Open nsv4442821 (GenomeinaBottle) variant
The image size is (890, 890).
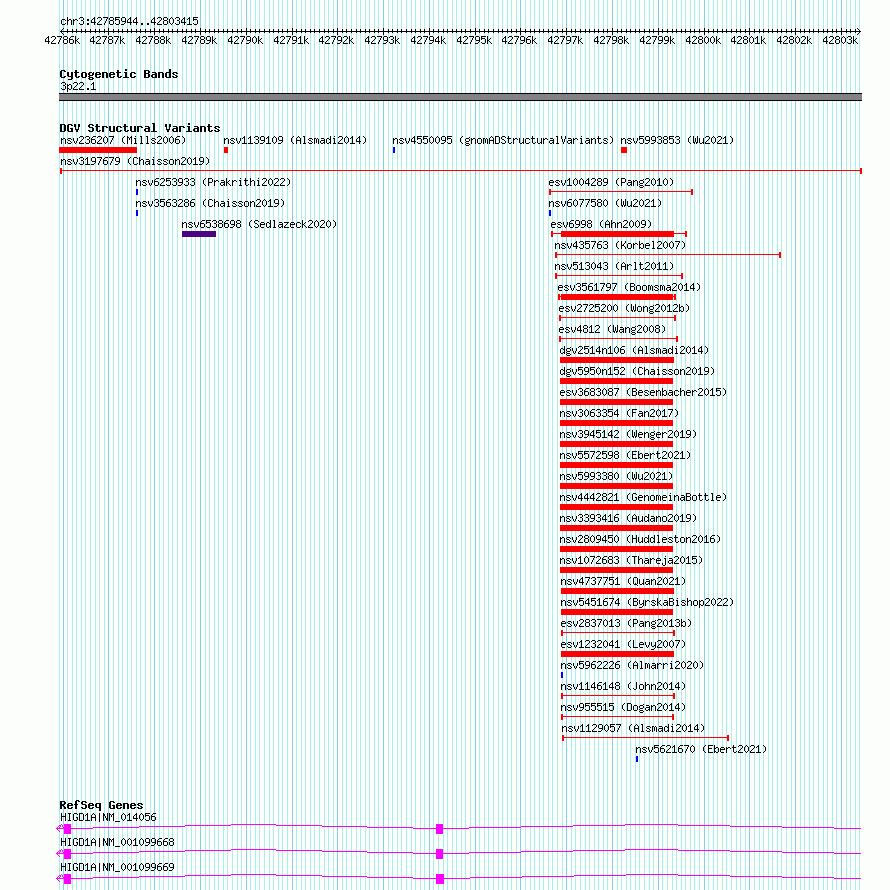pyautogui.click(x=643, y=497)
